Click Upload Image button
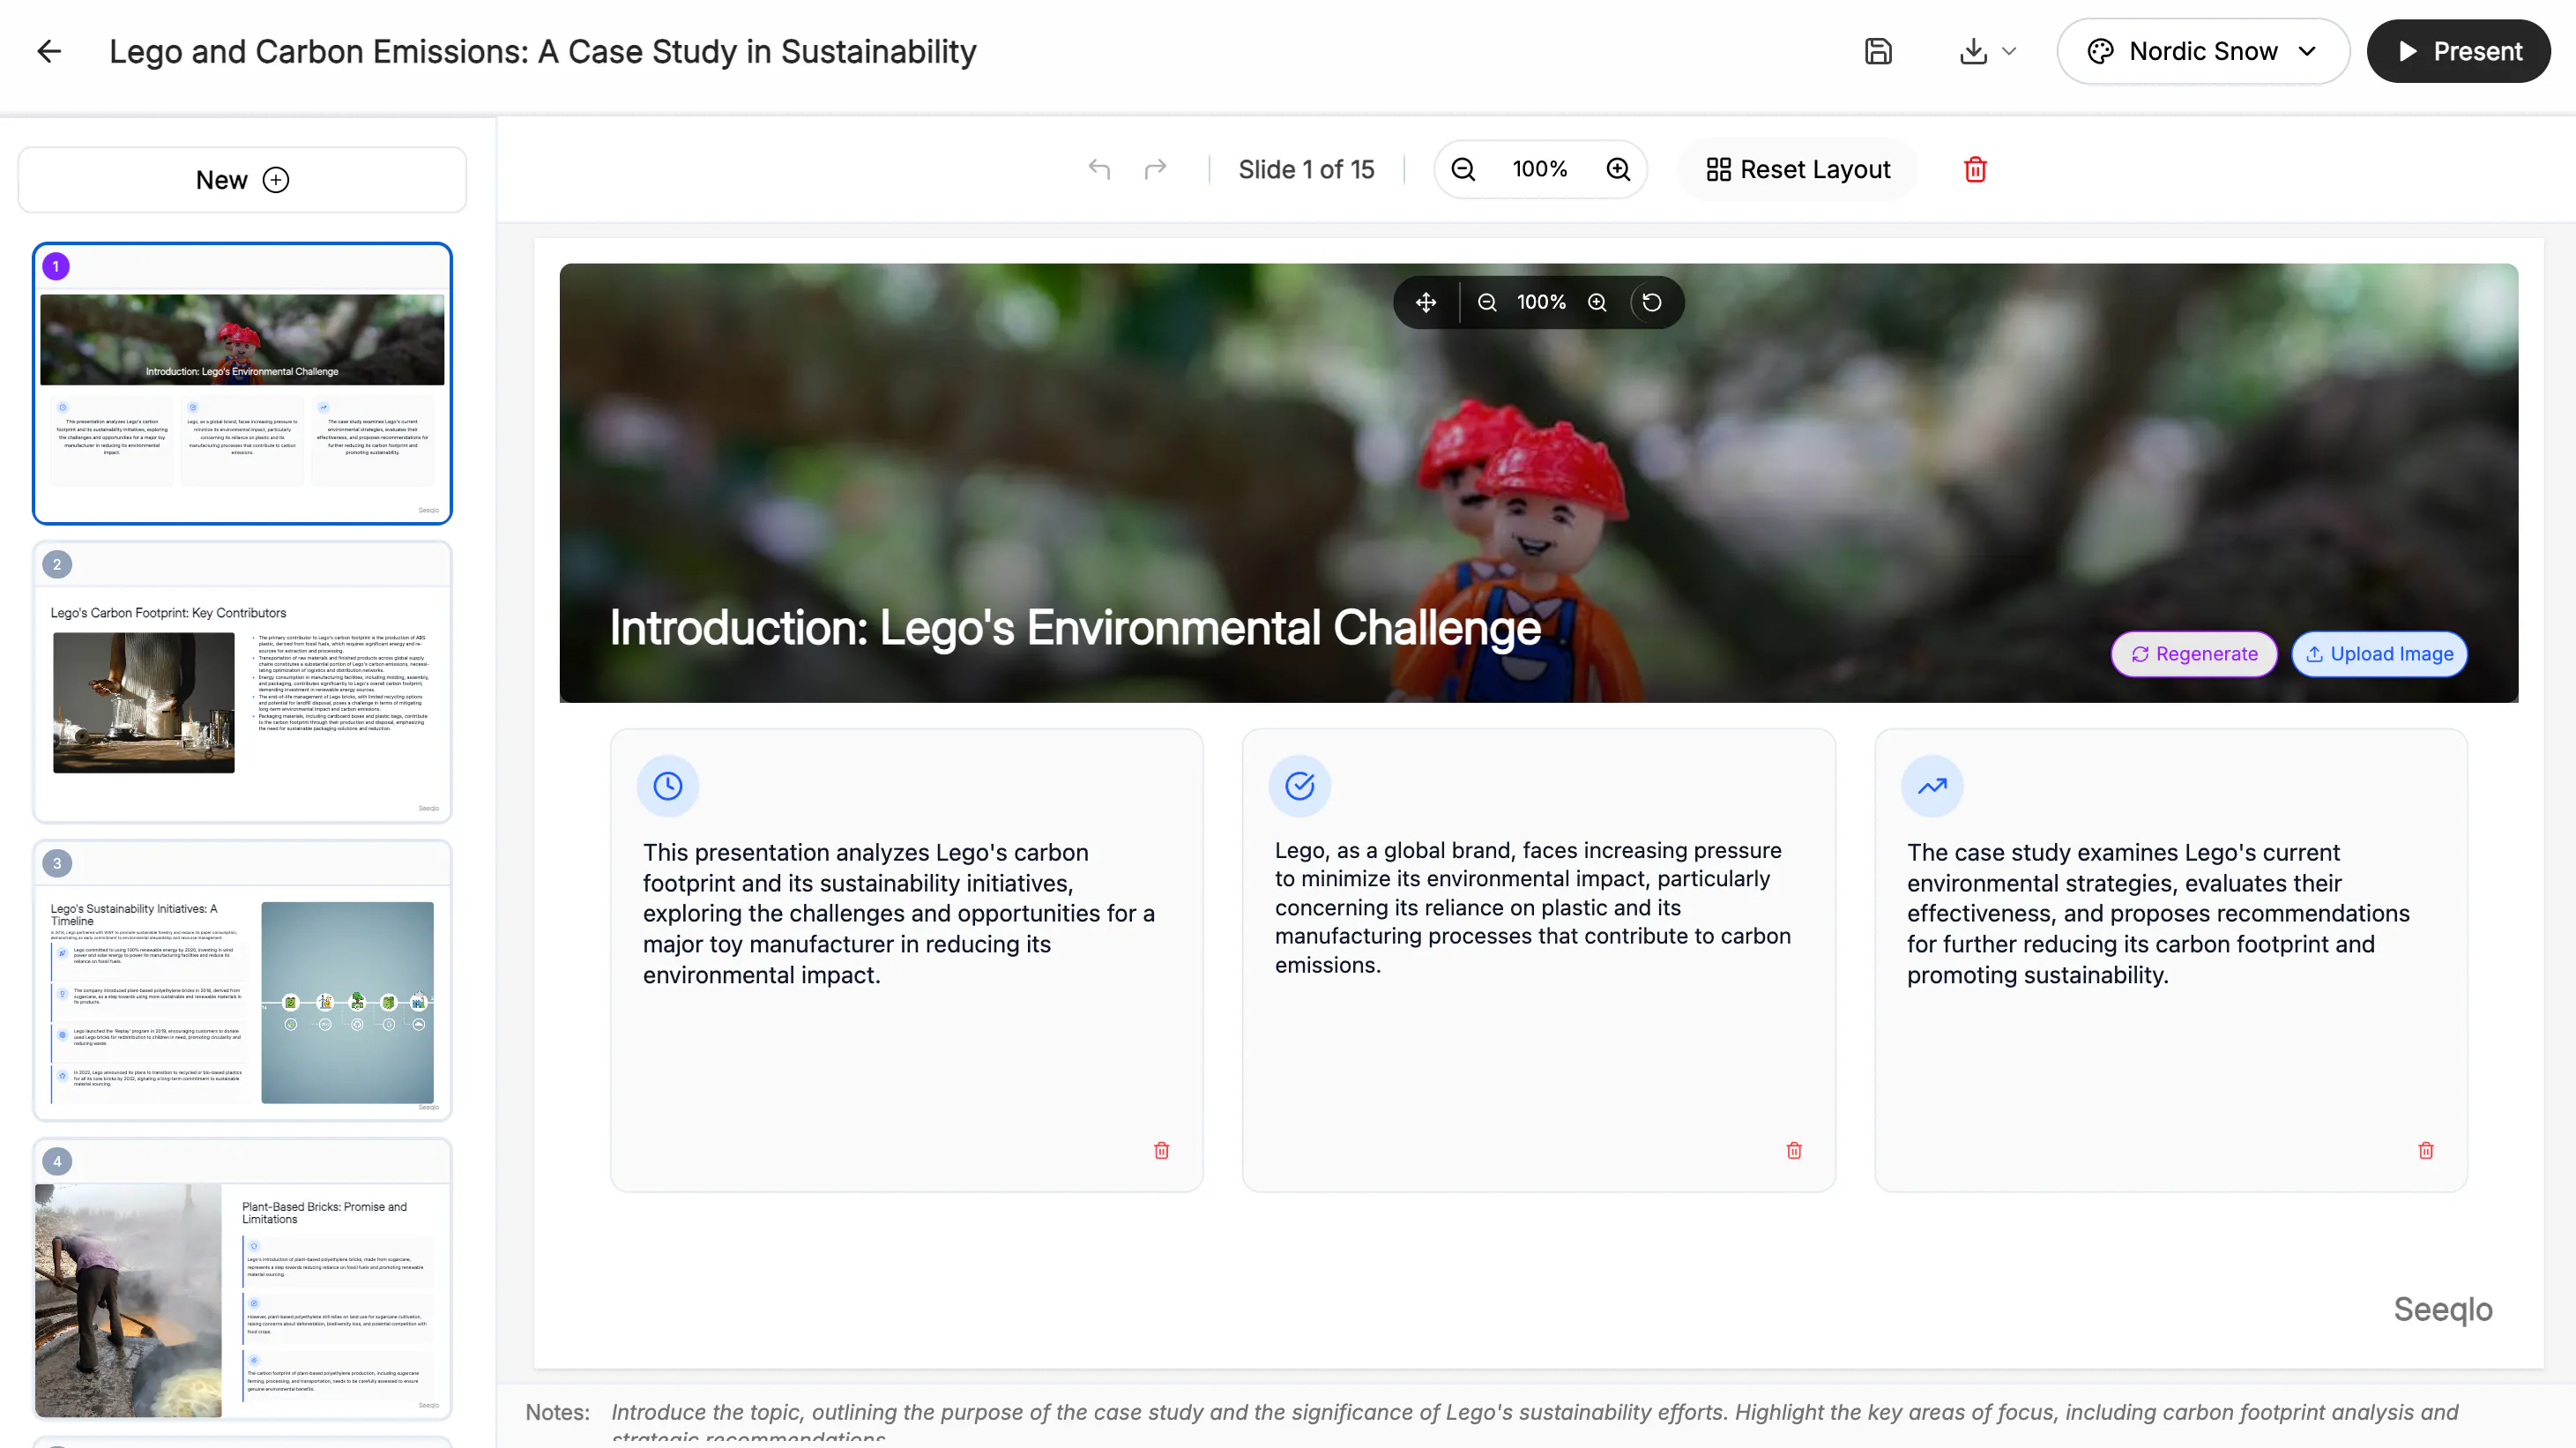 [x=2379, y=654]
